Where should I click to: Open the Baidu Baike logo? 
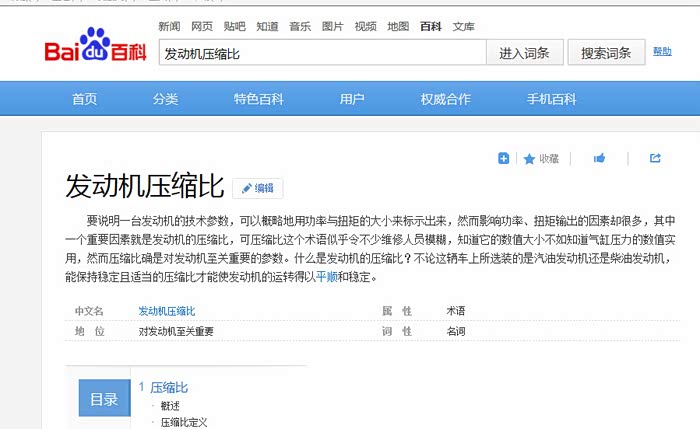pos(95,45)
